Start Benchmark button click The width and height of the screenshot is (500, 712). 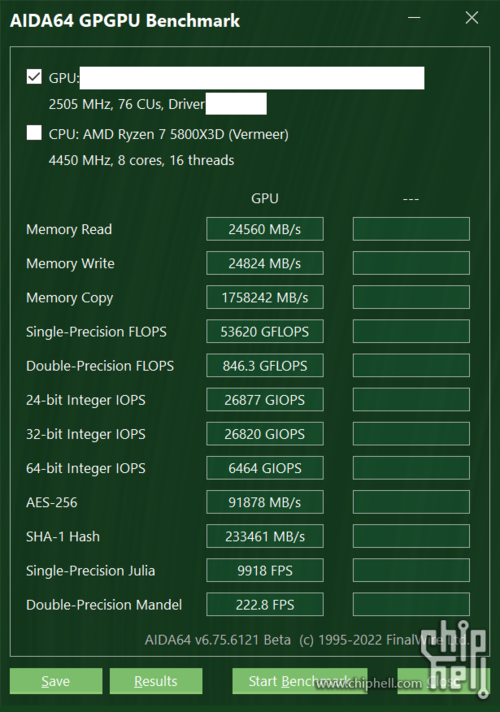(300, 681)
